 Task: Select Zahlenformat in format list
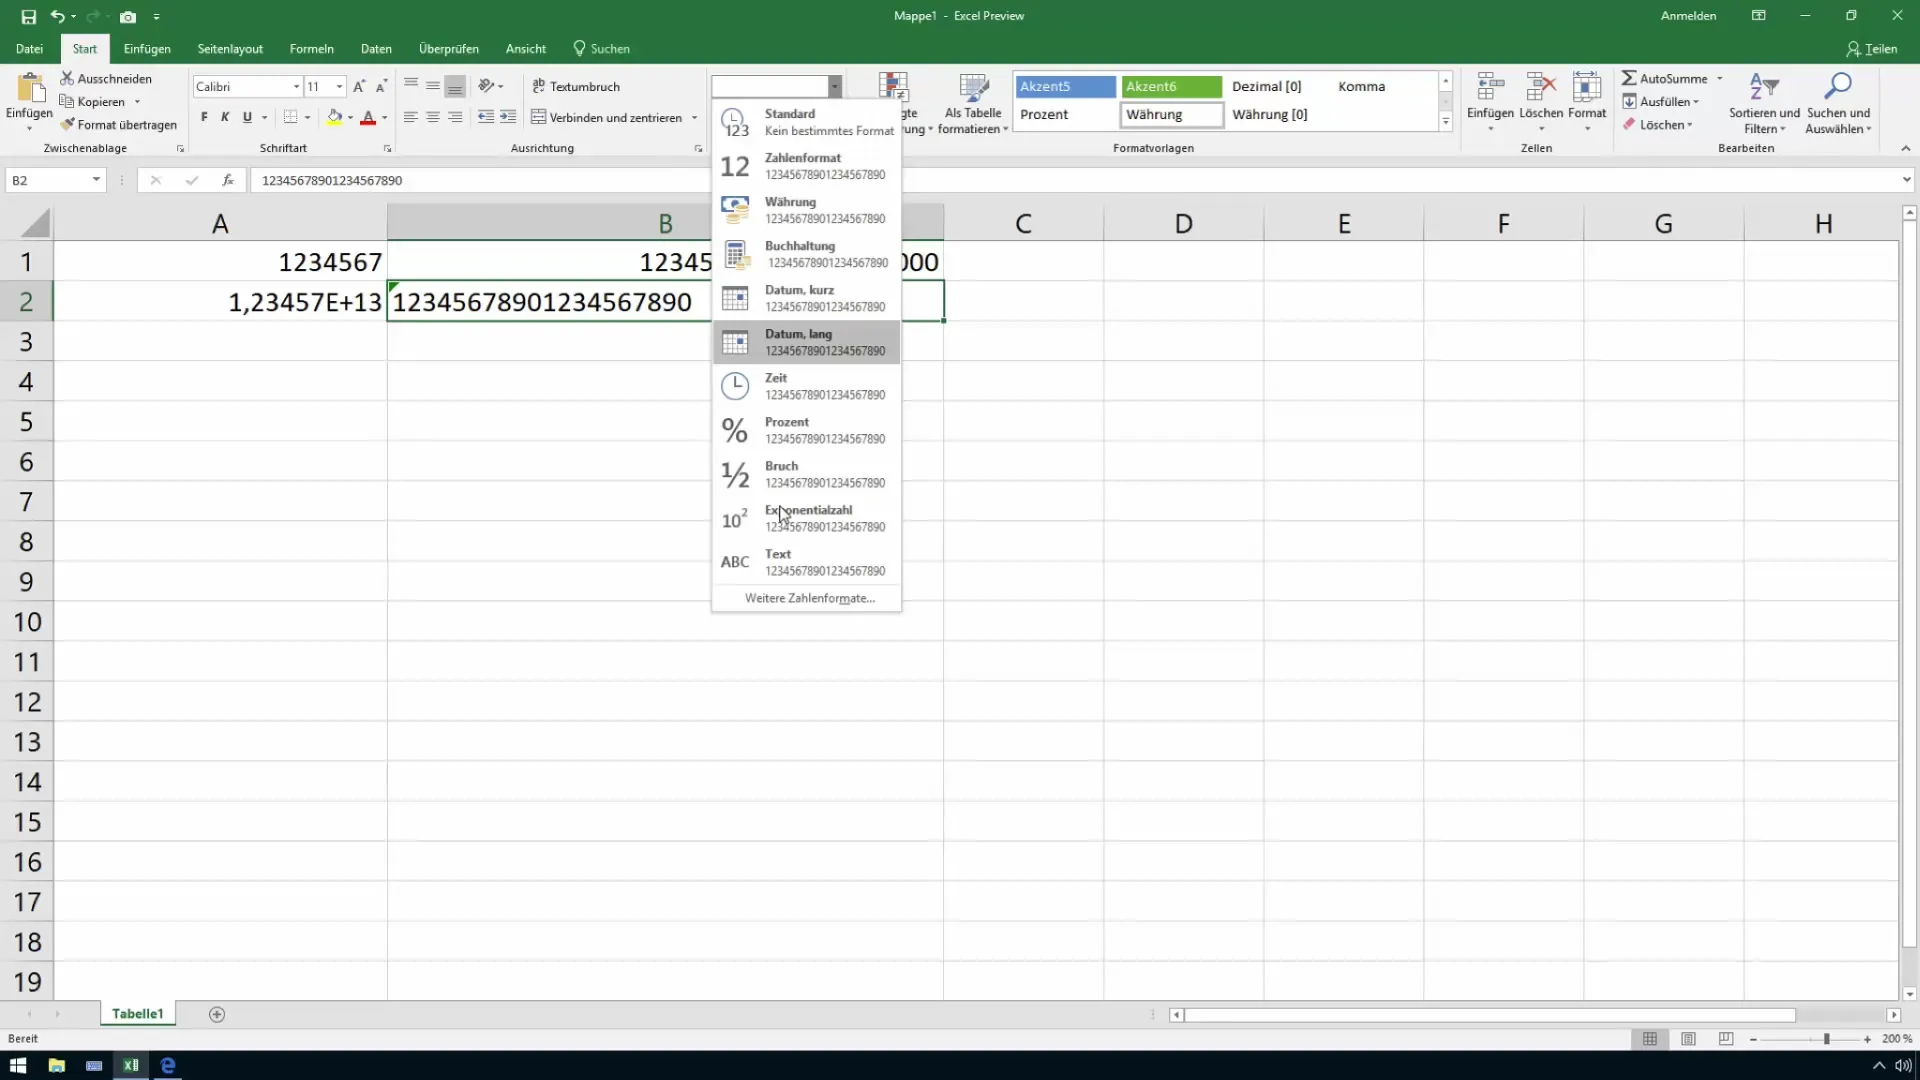coord(806,166)
